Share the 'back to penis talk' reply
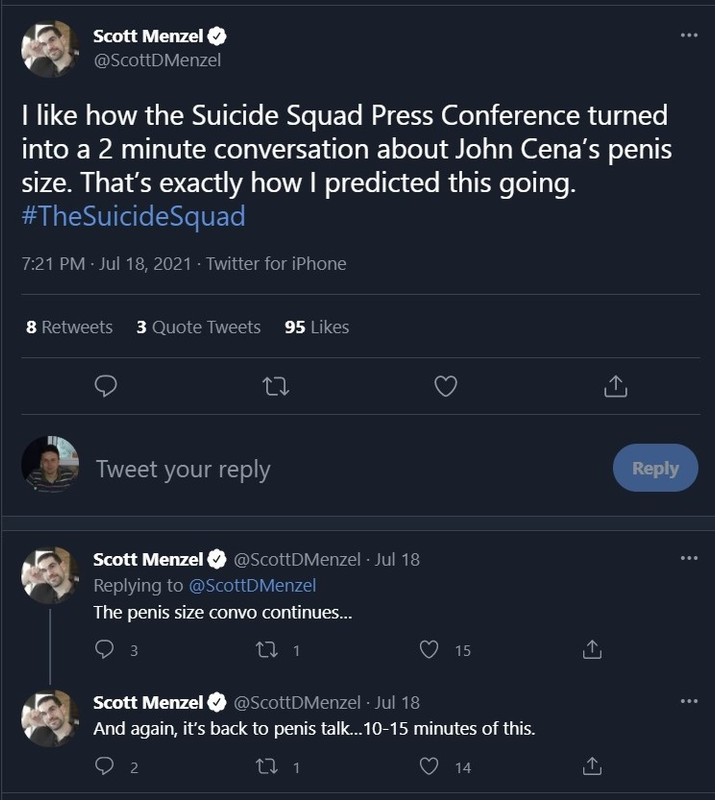Screen dimensions: 715x800 (x=591, y=767)
